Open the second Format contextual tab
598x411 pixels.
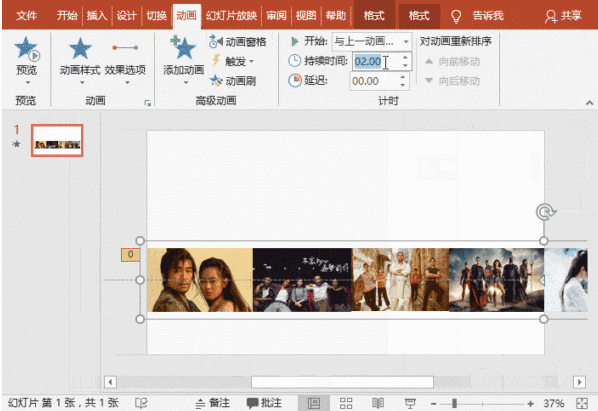(419, 16)
